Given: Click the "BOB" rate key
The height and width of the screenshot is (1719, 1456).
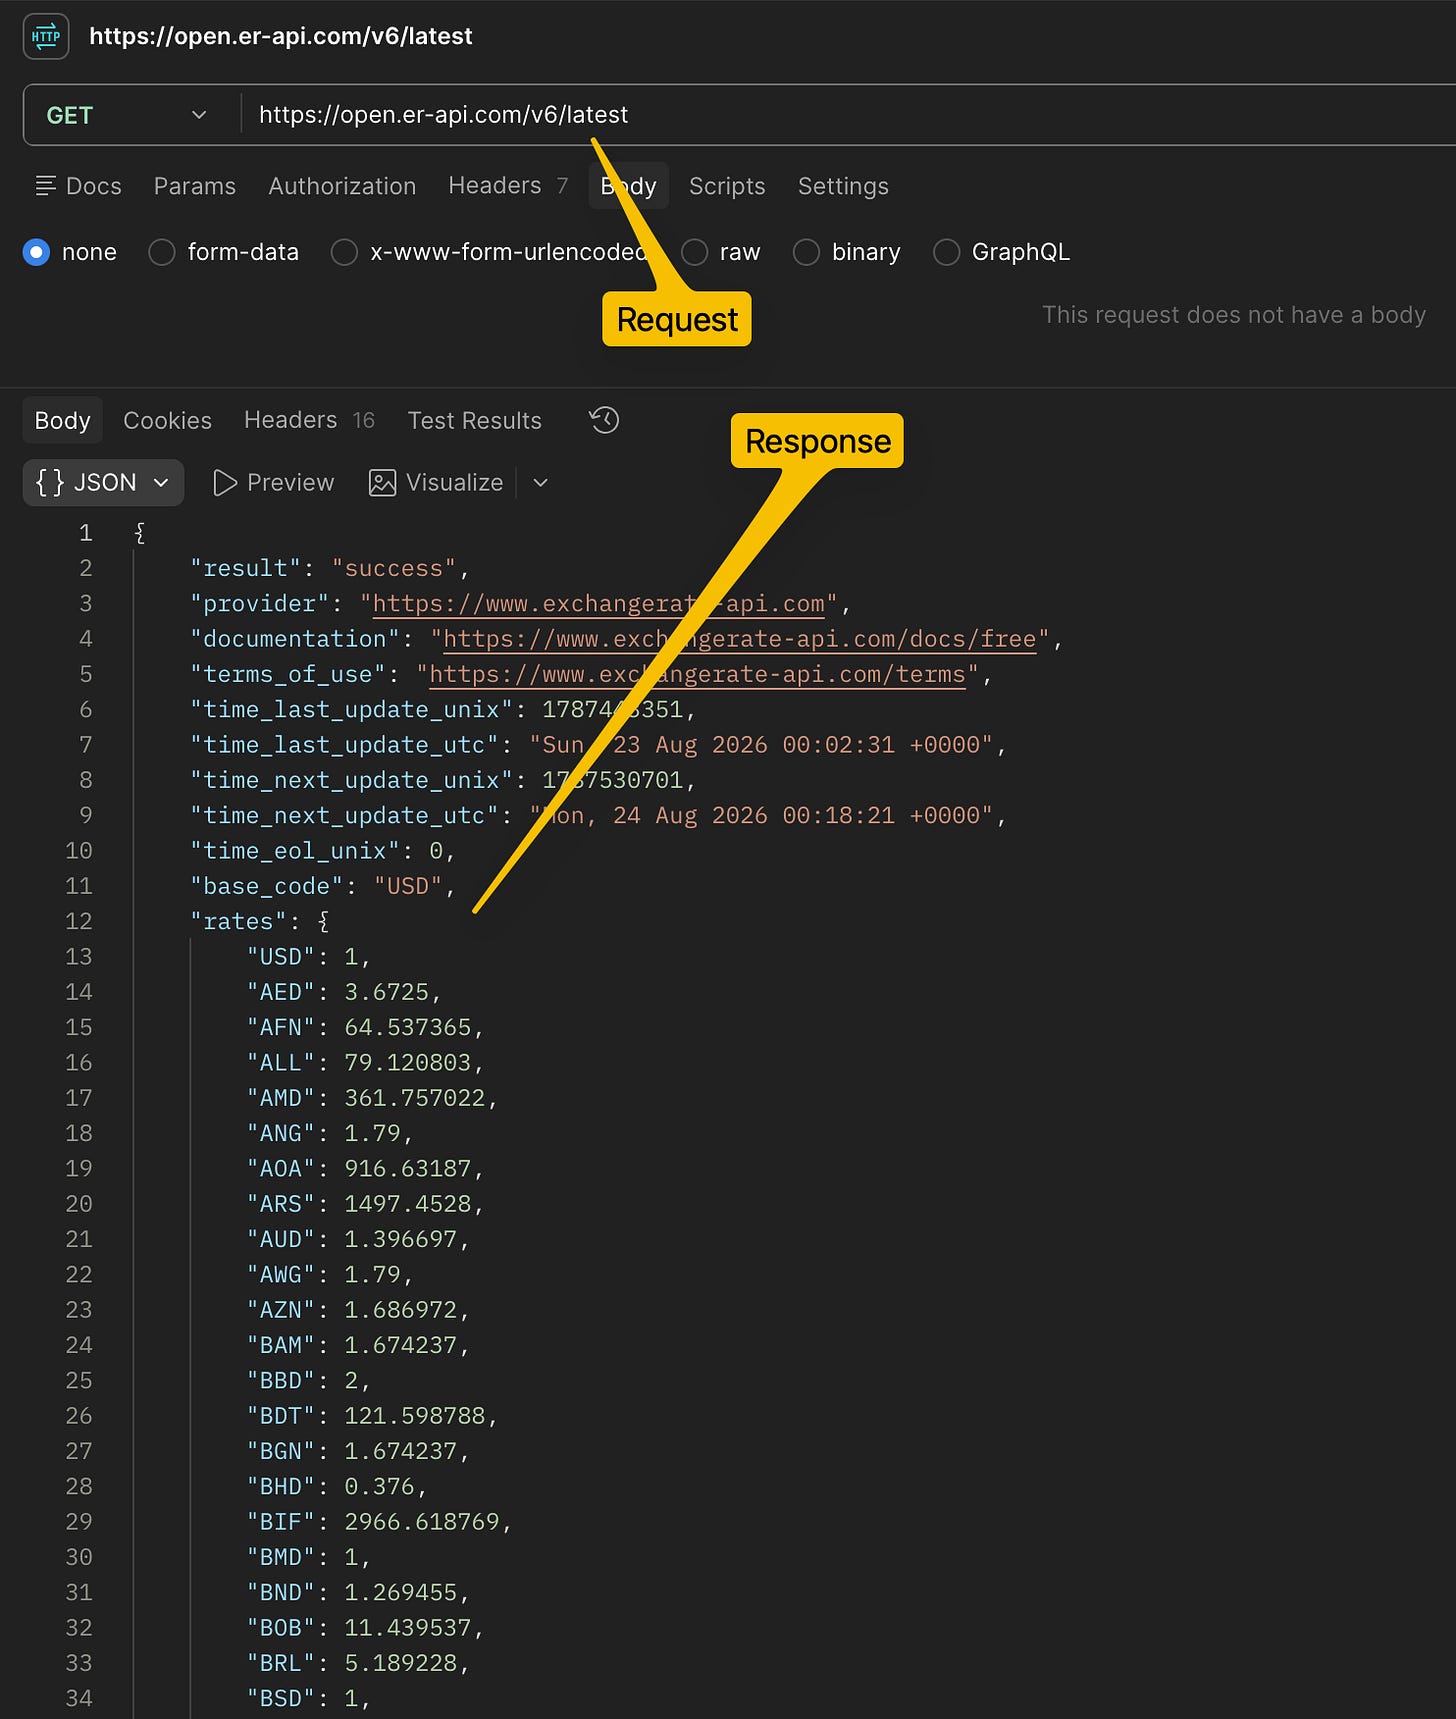Looking at the screenshot, I should tap(281, 1628).
